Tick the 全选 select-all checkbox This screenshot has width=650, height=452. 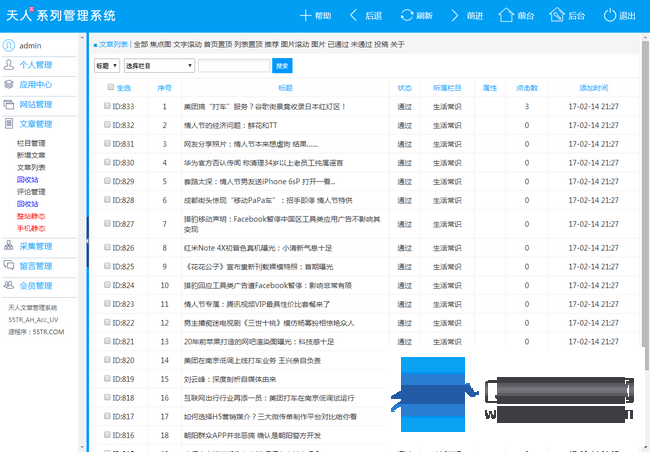point(111,87)
